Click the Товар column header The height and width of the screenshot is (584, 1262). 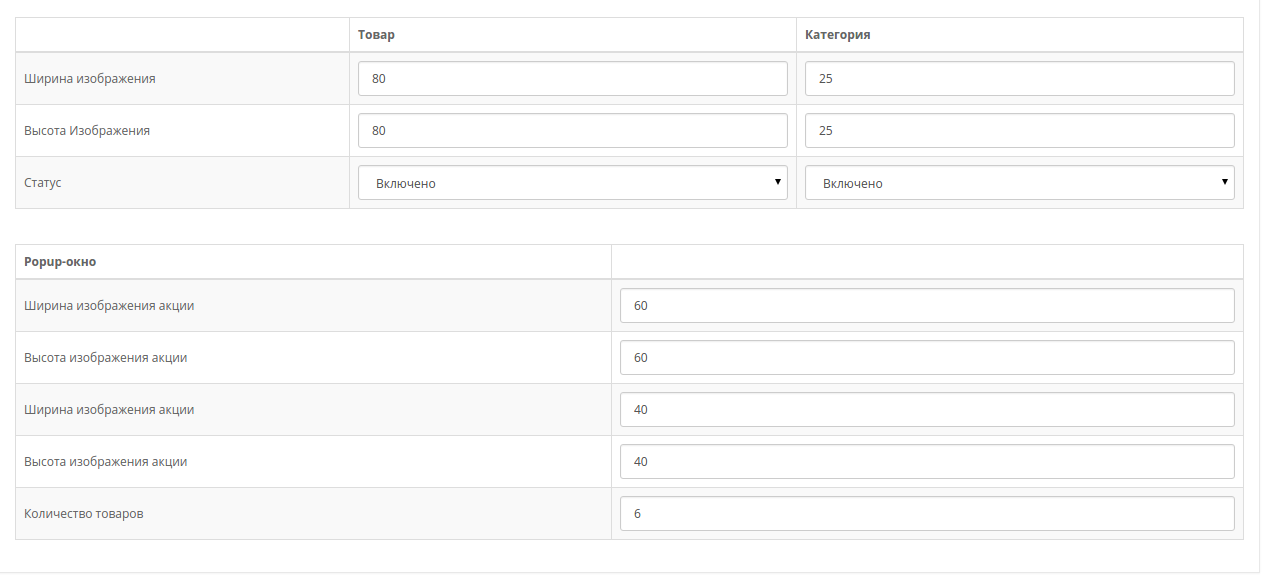[376, 34]
